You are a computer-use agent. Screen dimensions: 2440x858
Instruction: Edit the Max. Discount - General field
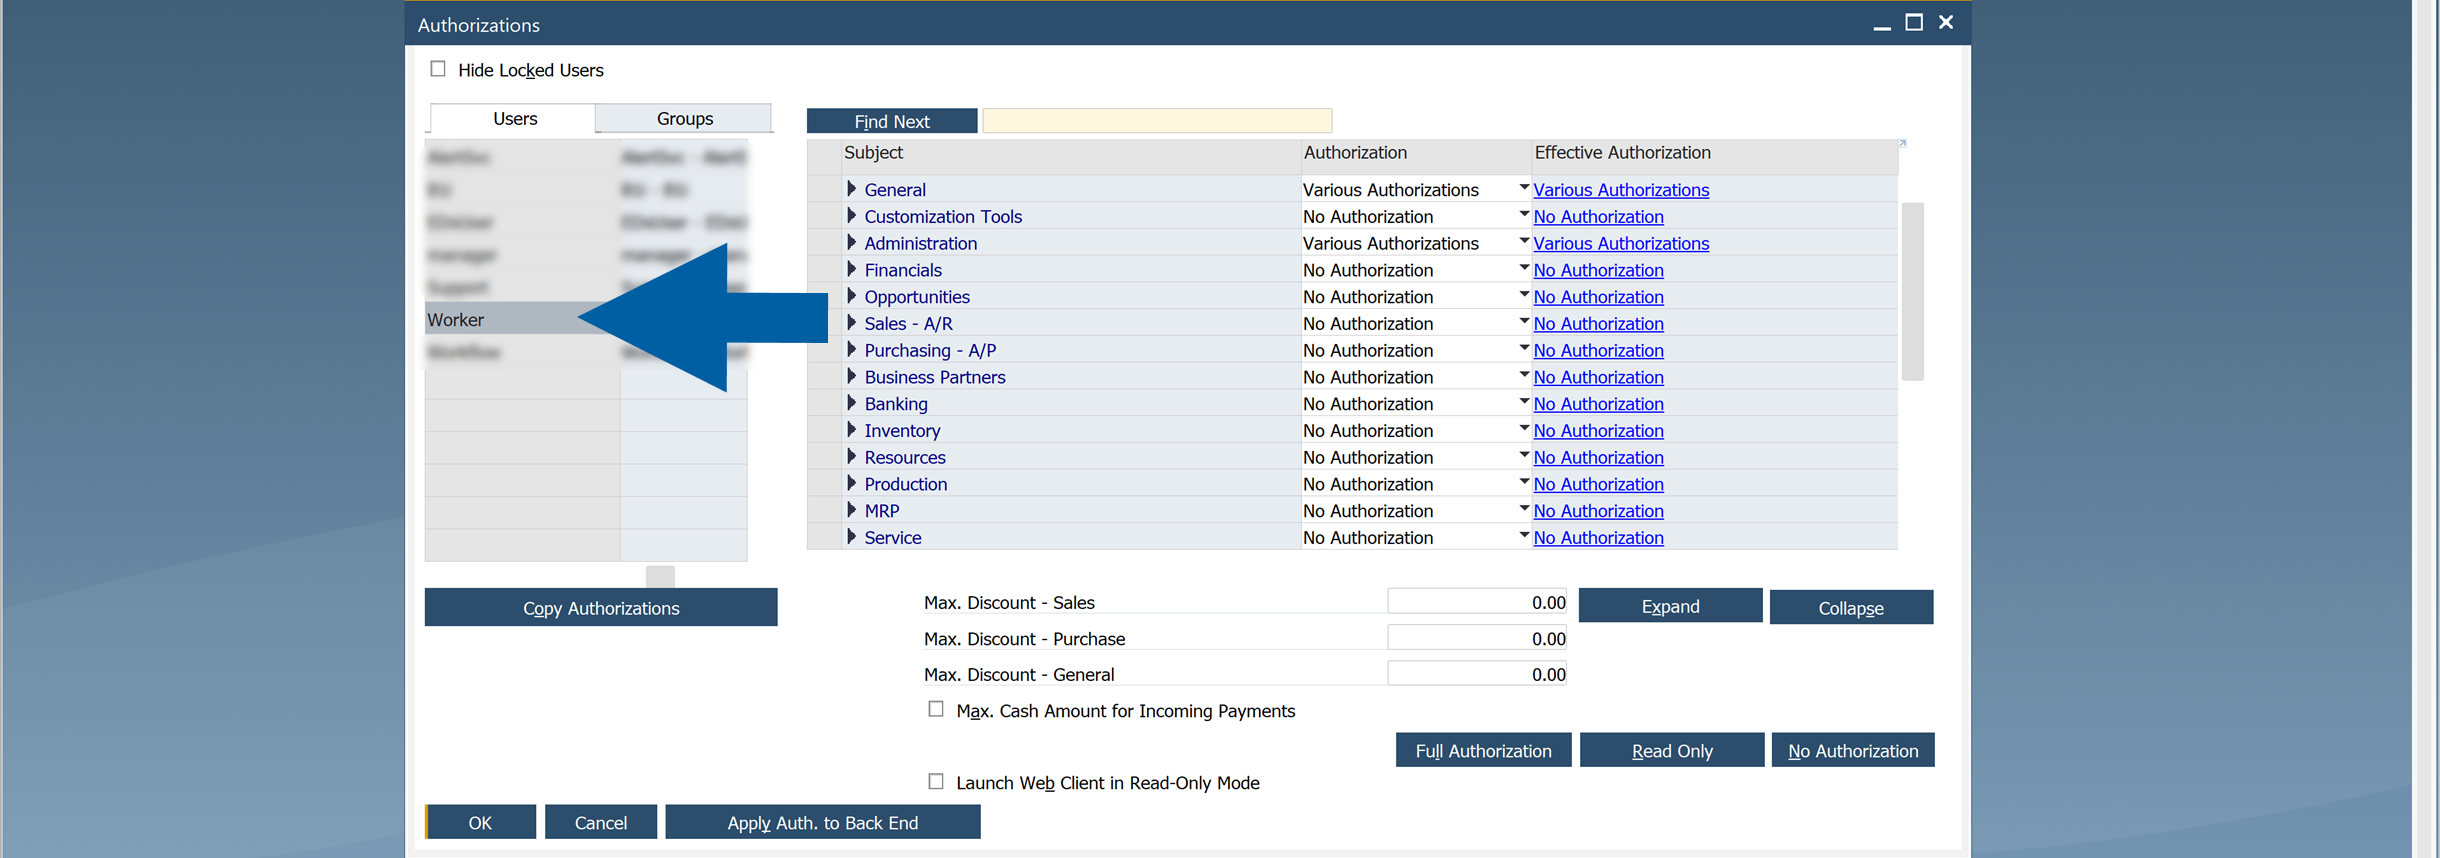click(x=1477, y=674)
